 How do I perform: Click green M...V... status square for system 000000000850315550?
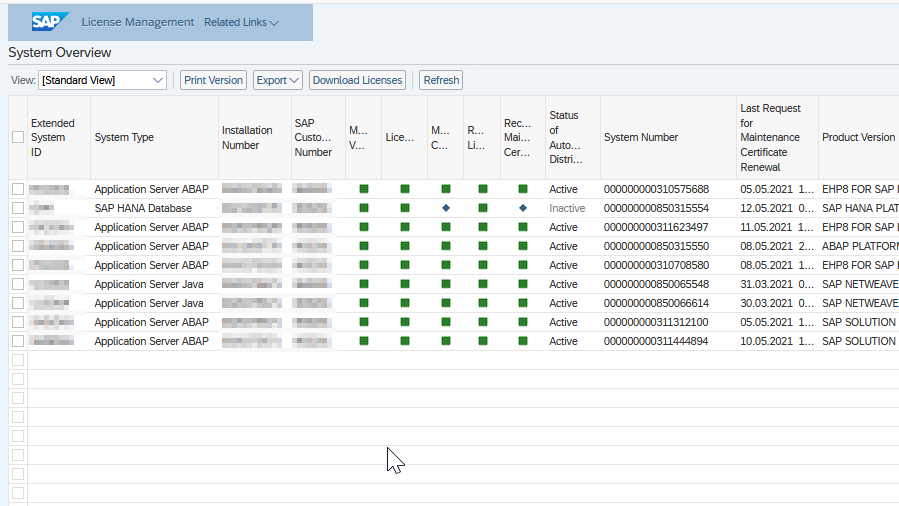(363, 246)
